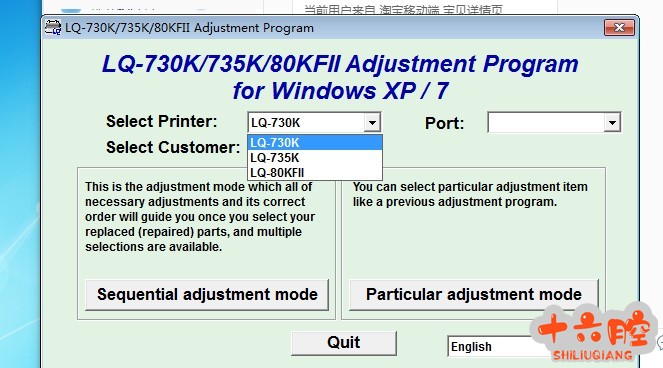Open the Port dropdown arrow
This screenshot has width=663, height=368.
(612, 123)
